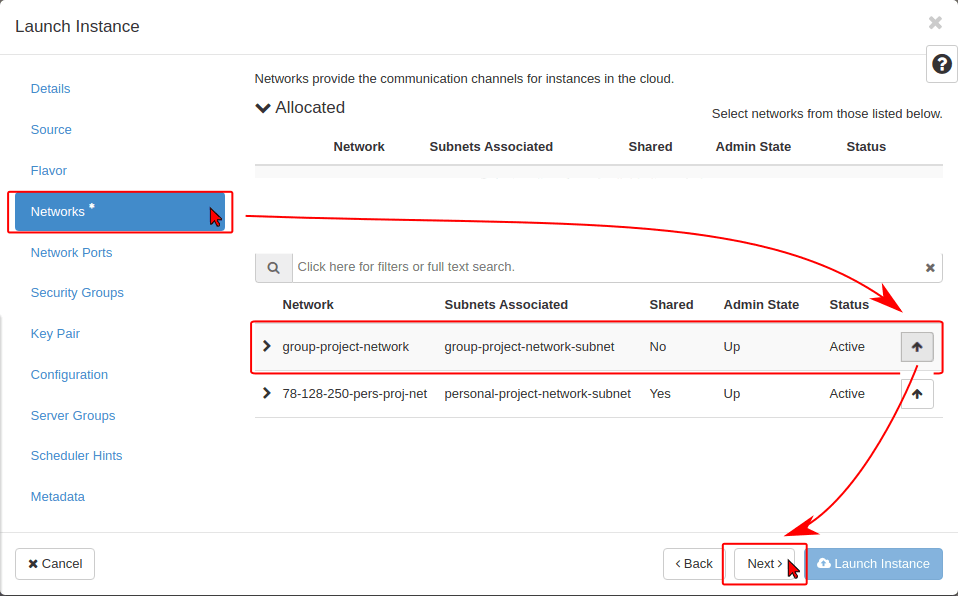958x596 pixels.
Task: Switch to the Source step
Action: tap(51, 130)
